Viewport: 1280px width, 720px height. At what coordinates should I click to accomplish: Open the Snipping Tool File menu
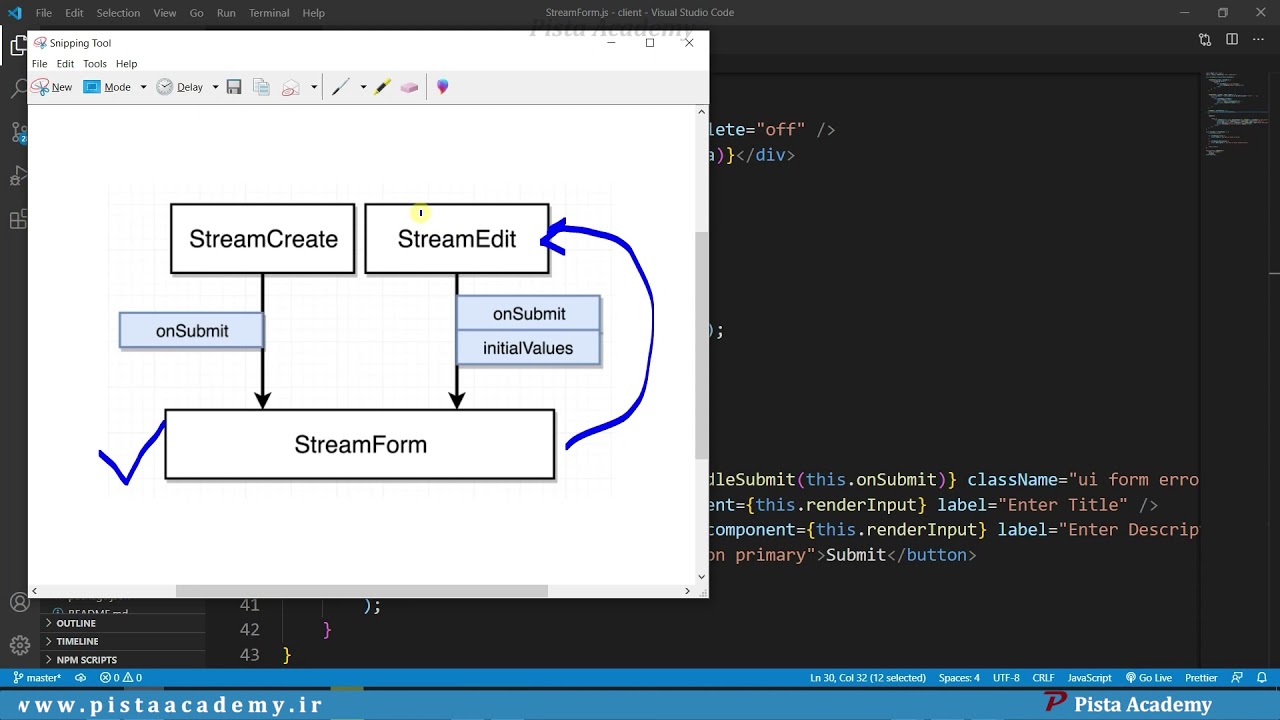(39, 64)
